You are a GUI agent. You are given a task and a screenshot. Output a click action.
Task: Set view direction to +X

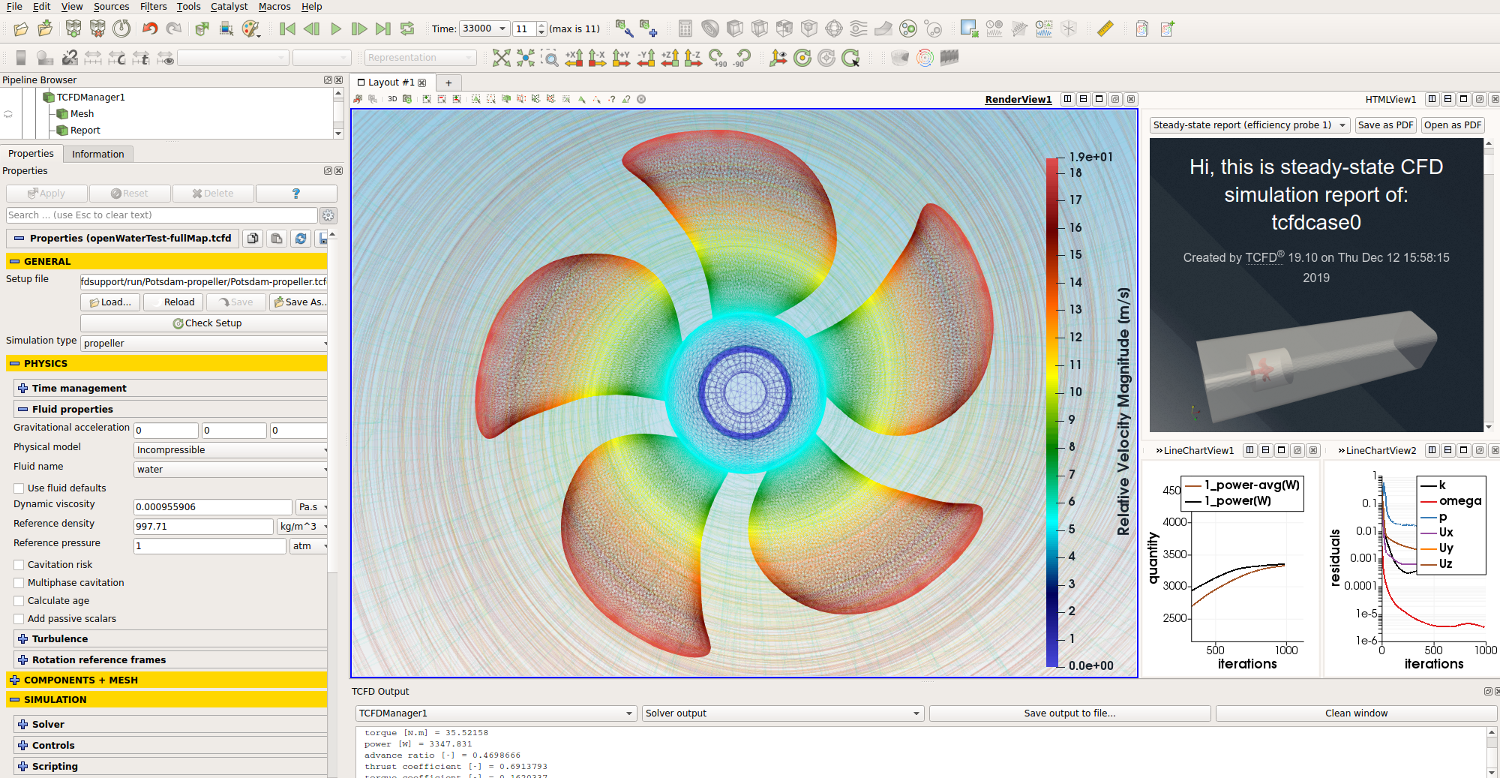[x=574, y=58]
